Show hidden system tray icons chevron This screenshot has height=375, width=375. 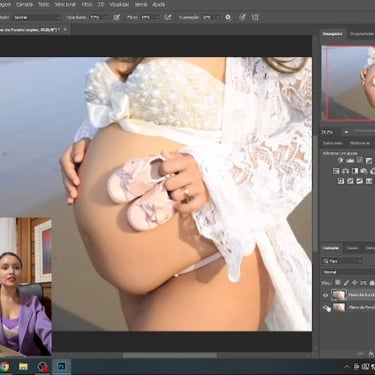[346, 367]
